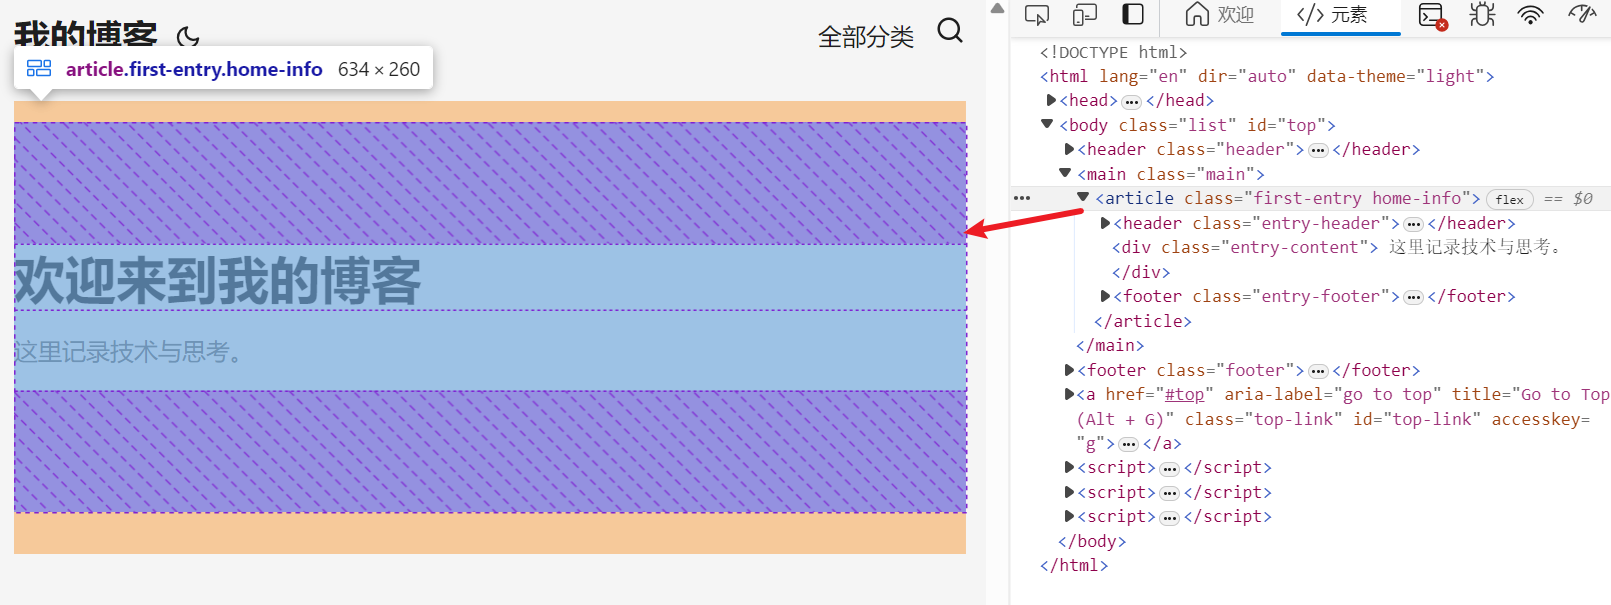Click the page scrollbar up arrow

(997, 8)
